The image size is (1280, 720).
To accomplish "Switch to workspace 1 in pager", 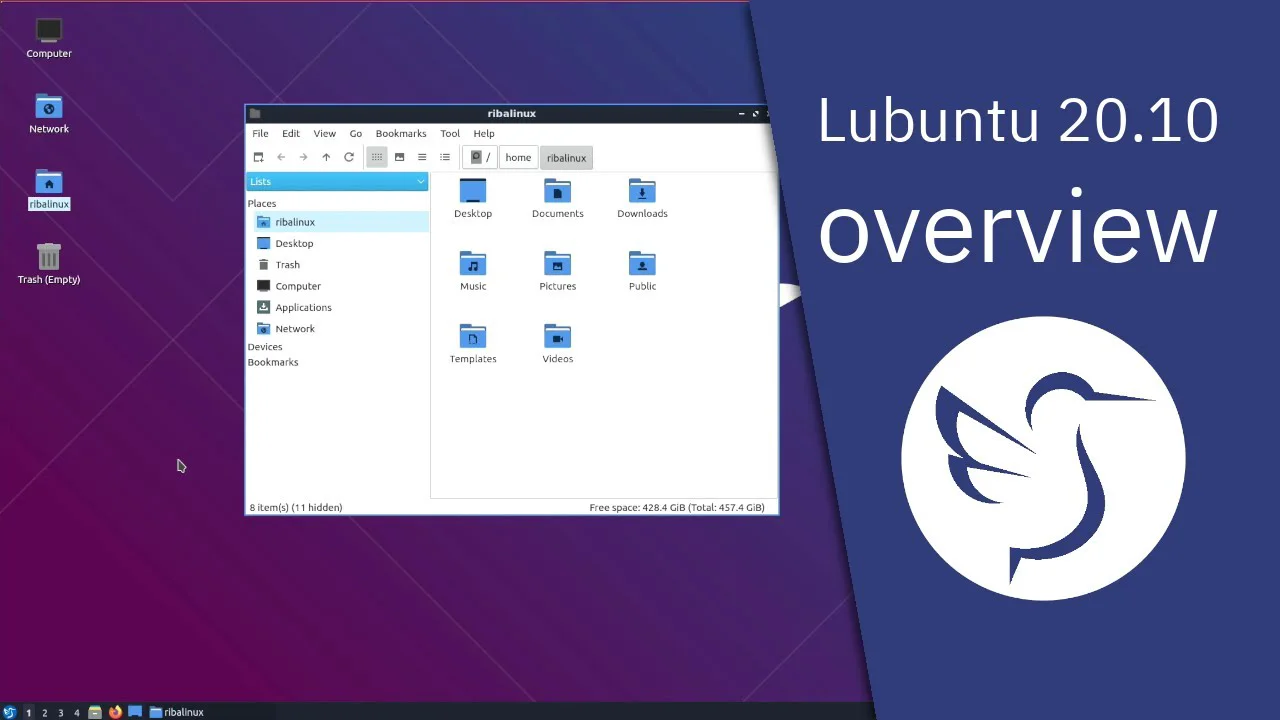I will pyautogui.click(x=28, y=712).
